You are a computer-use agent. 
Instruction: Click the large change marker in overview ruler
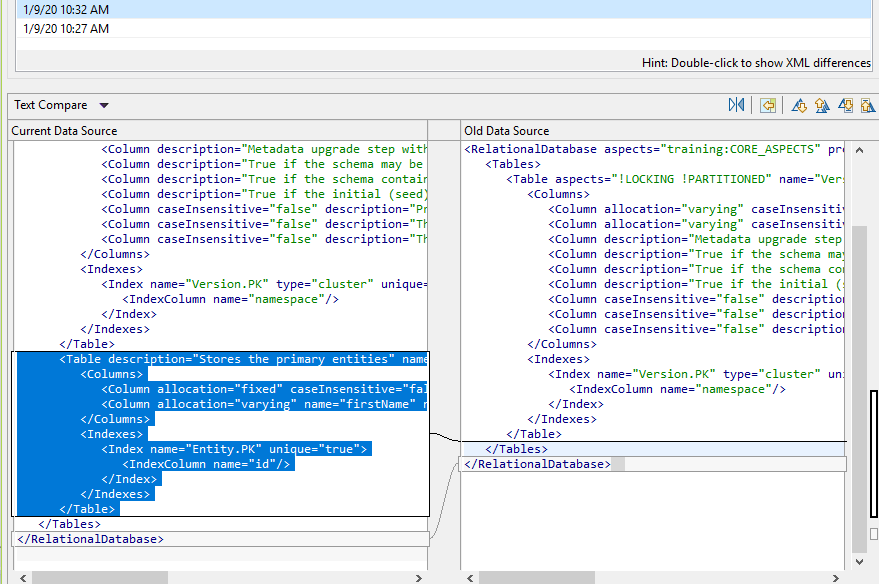click(874, 453)
